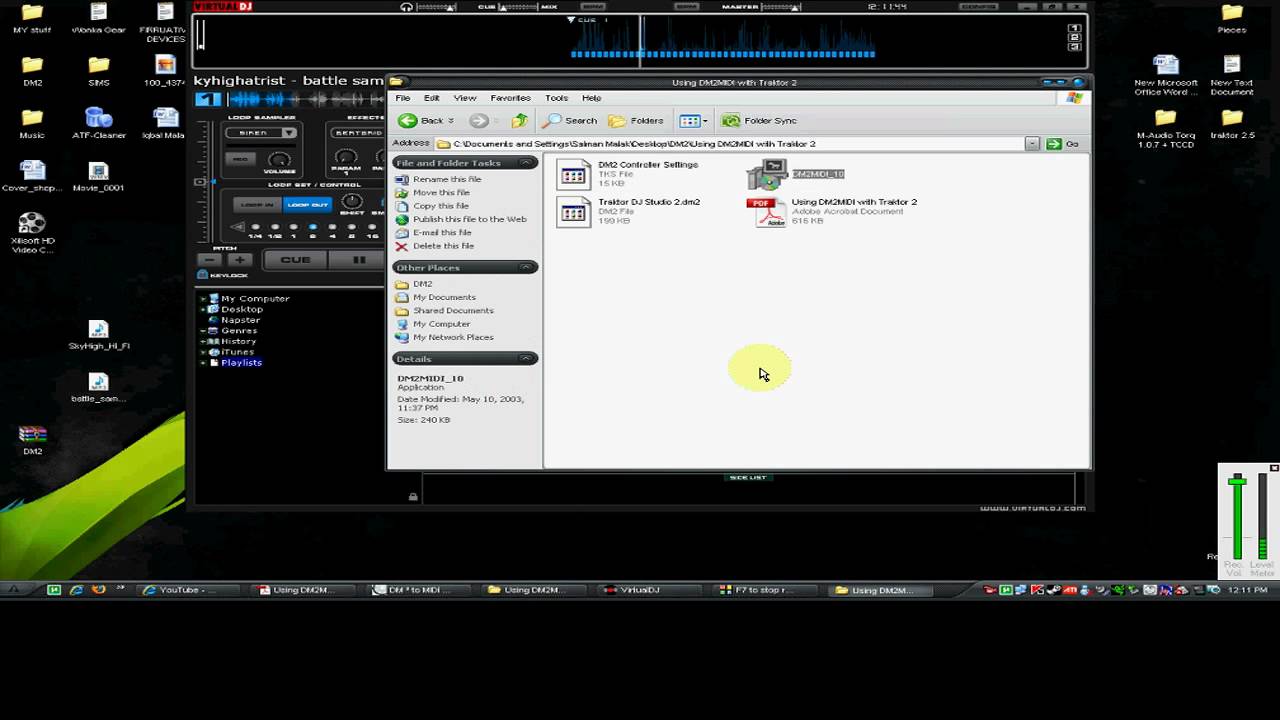Click Move this file
The height and width of the screenshot is (720, 1280).
pos(441,192)
